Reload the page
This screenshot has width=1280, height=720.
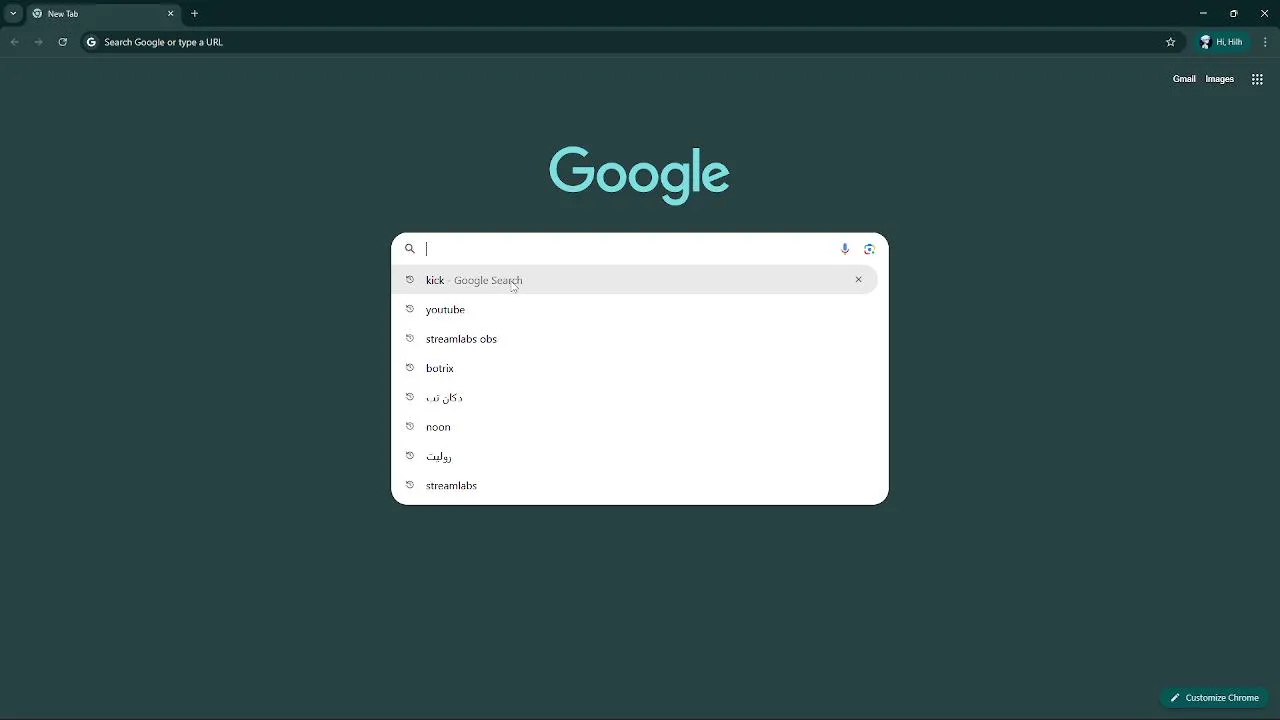[x=62, y=42]
